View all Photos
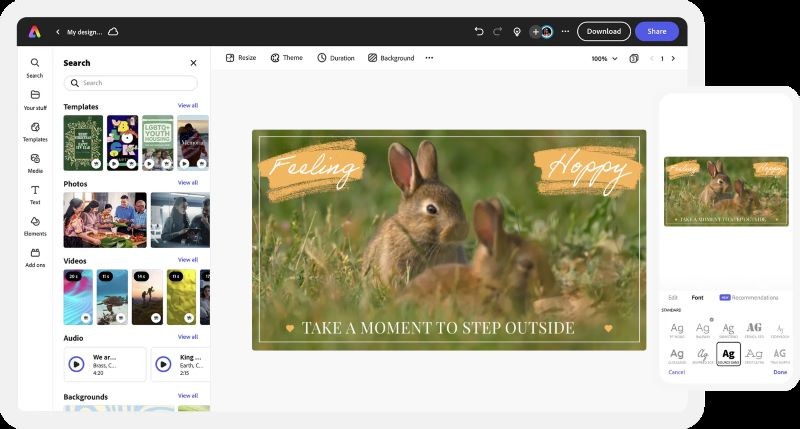 (x=188, y=183)
